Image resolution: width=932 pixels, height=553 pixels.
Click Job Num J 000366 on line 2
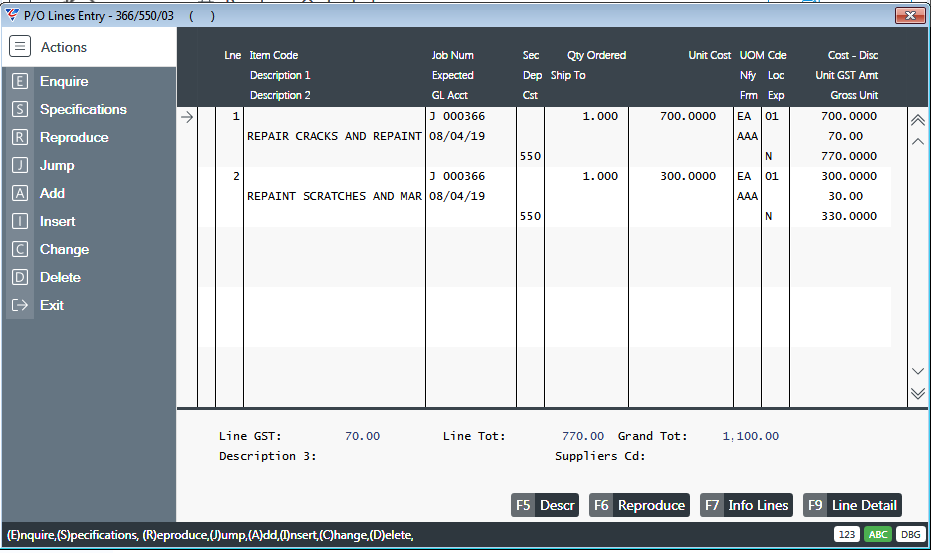(457, 177)
